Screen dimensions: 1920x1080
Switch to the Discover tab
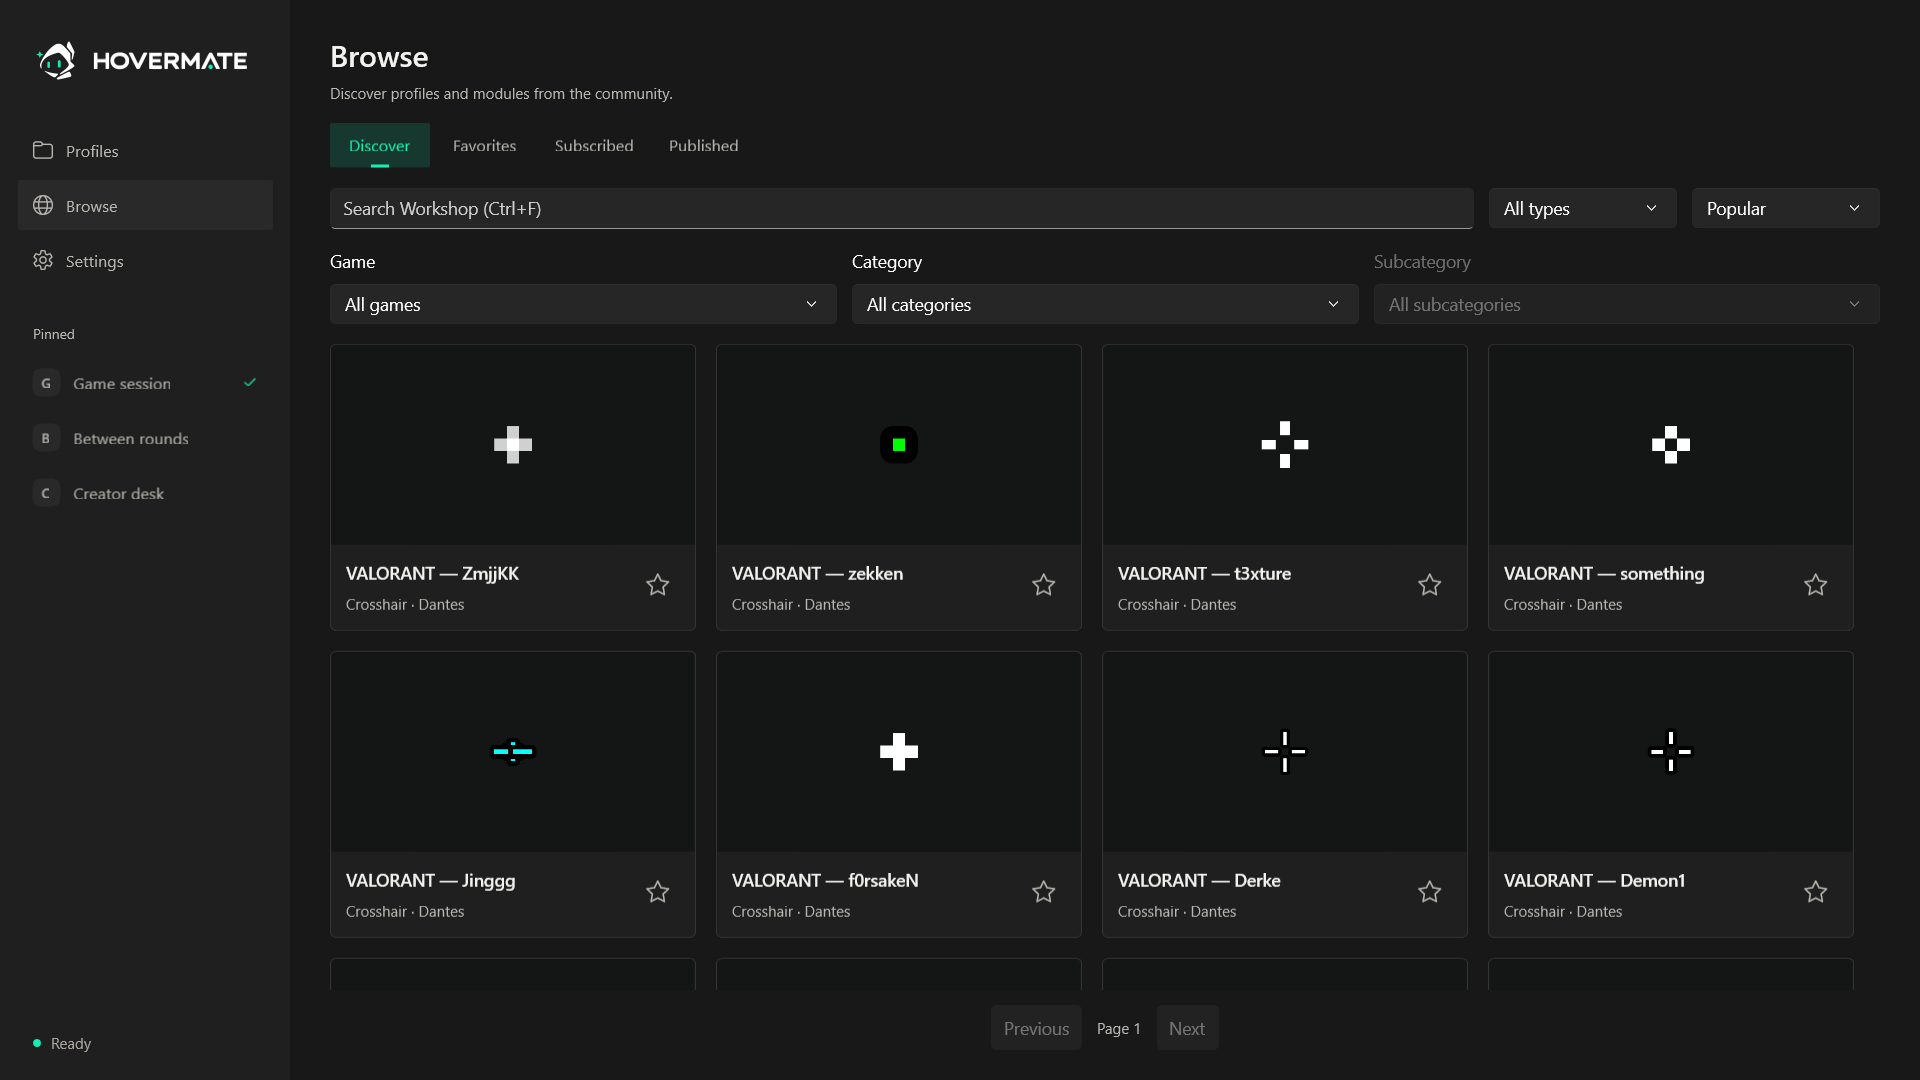point(380,145)
